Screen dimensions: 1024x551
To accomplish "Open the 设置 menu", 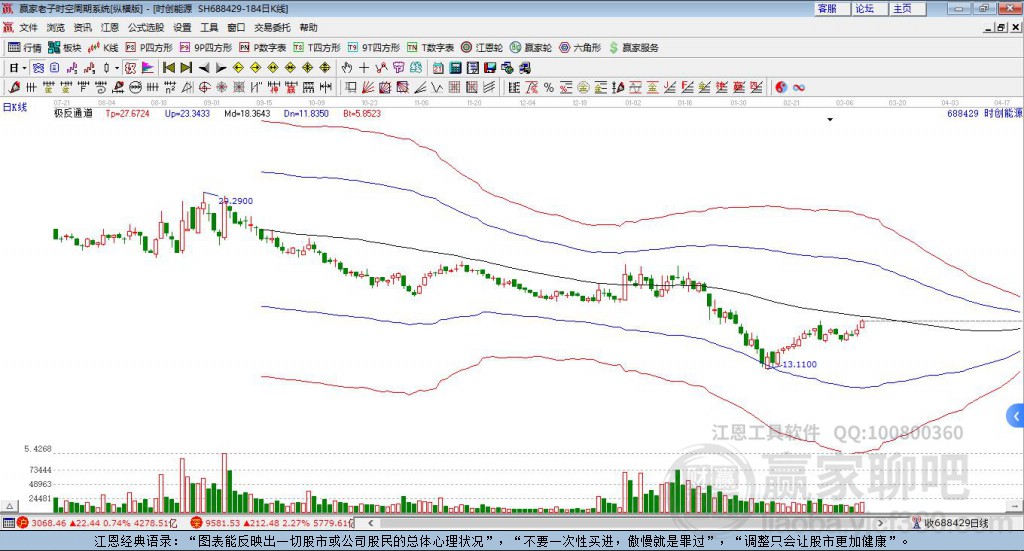I will pos(182,27).
